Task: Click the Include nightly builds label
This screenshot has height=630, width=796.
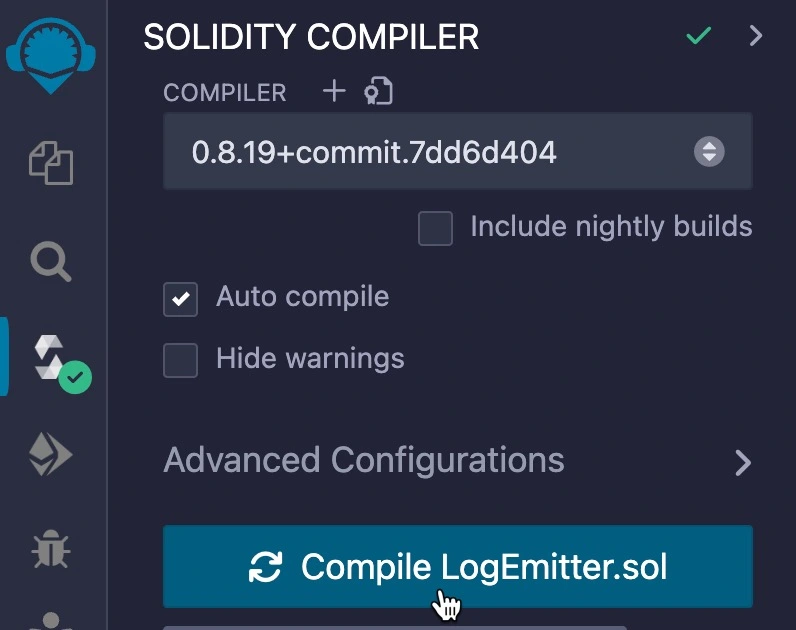Action: tap(611, 226)
